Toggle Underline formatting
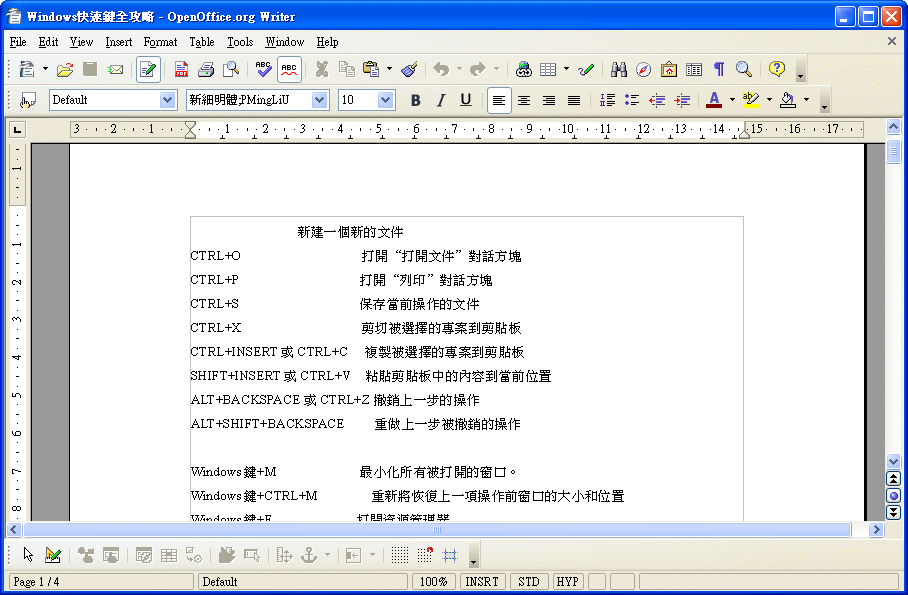 (x=466, y=100)
